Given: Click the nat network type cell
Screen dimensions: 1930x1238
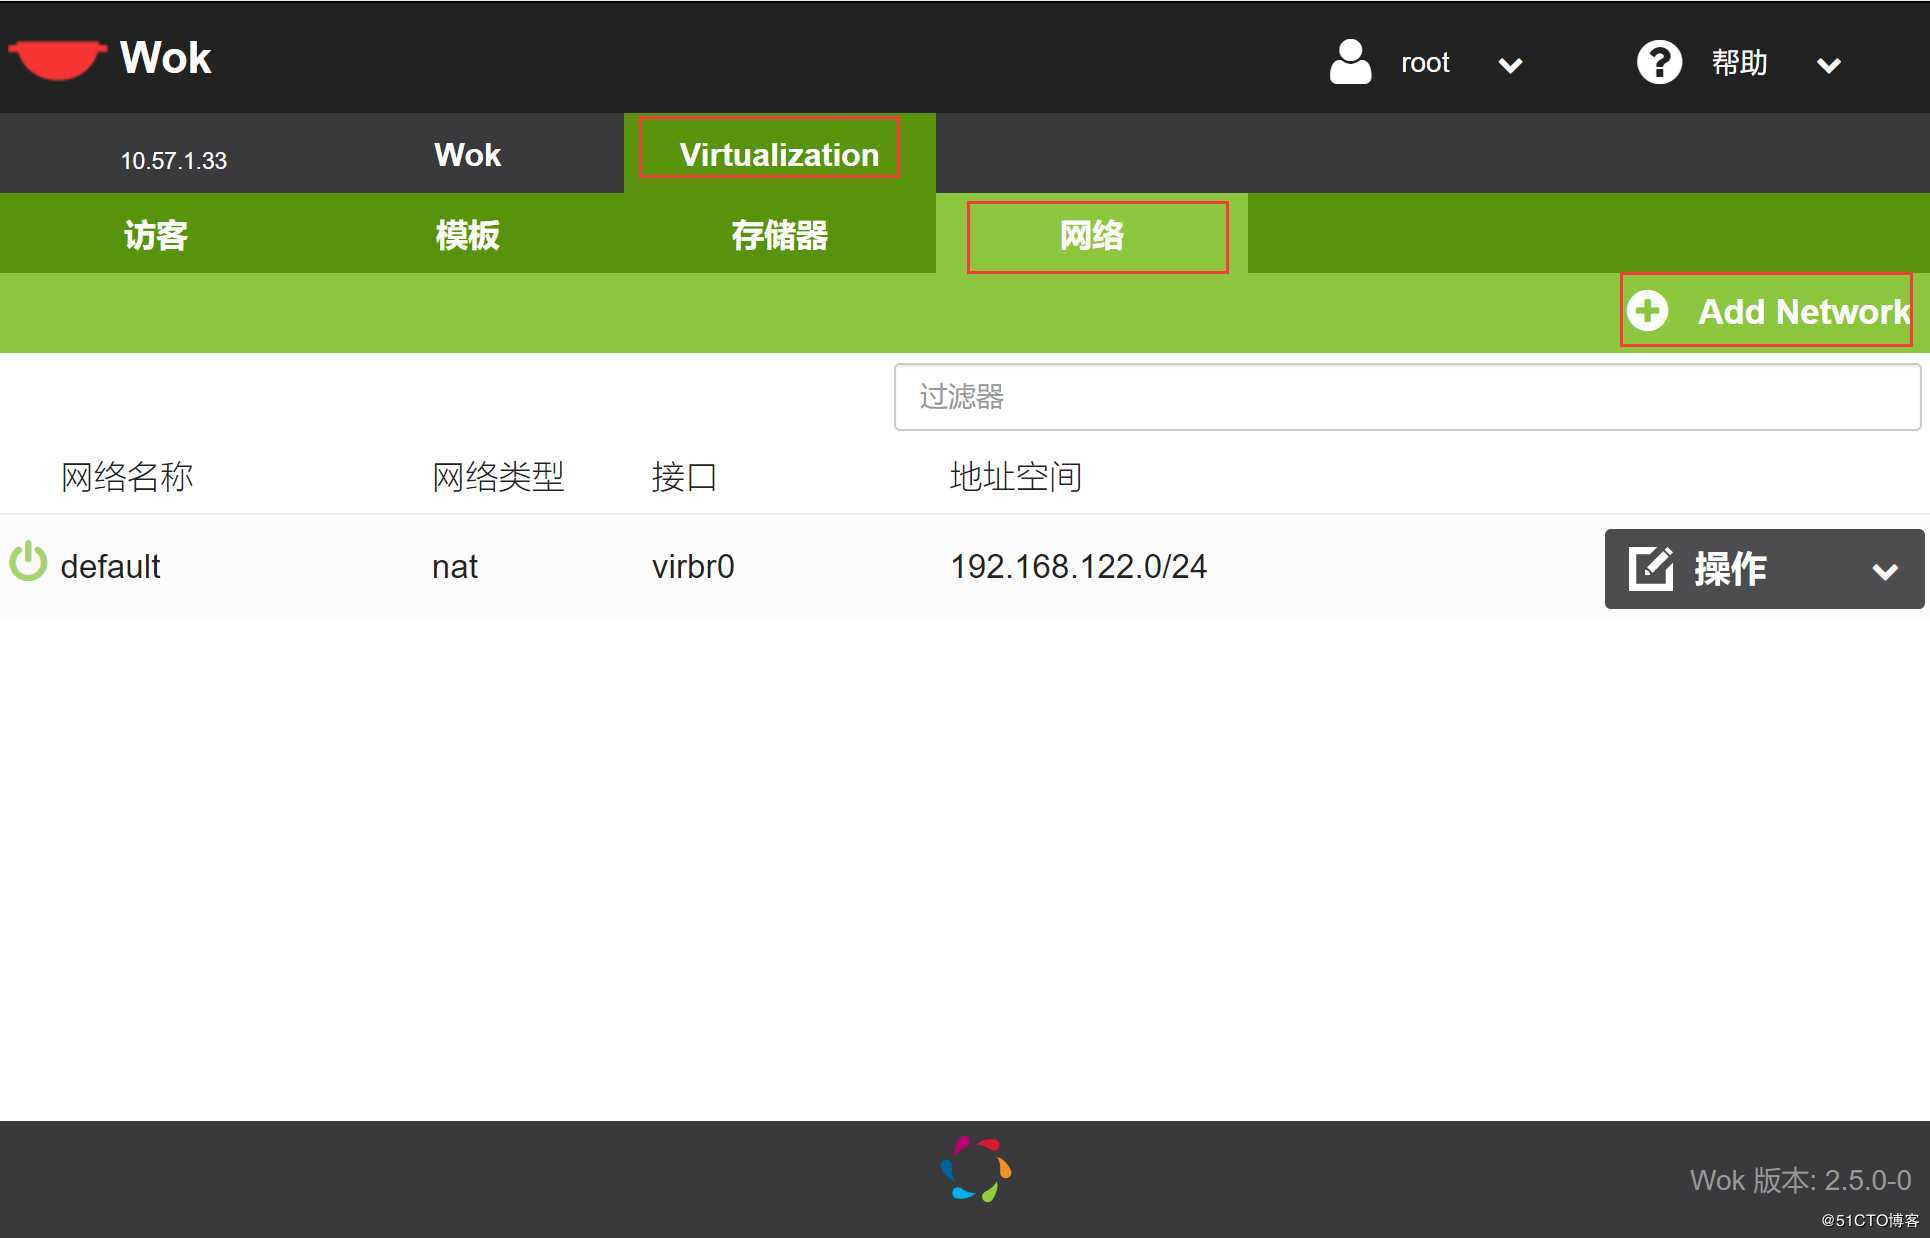Looking at the screenshot, I should [x=455, y=567].
